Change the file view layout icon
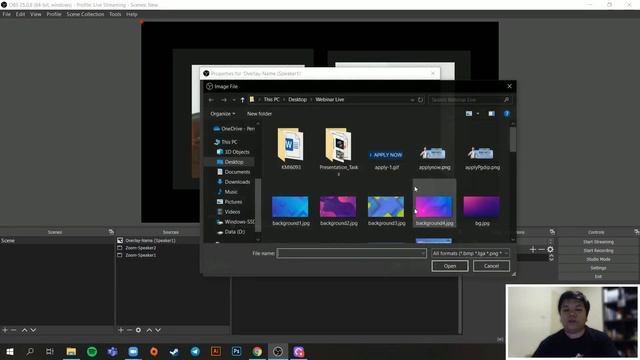The height and width of the screenshot is (360, 640). click(469, 114)
